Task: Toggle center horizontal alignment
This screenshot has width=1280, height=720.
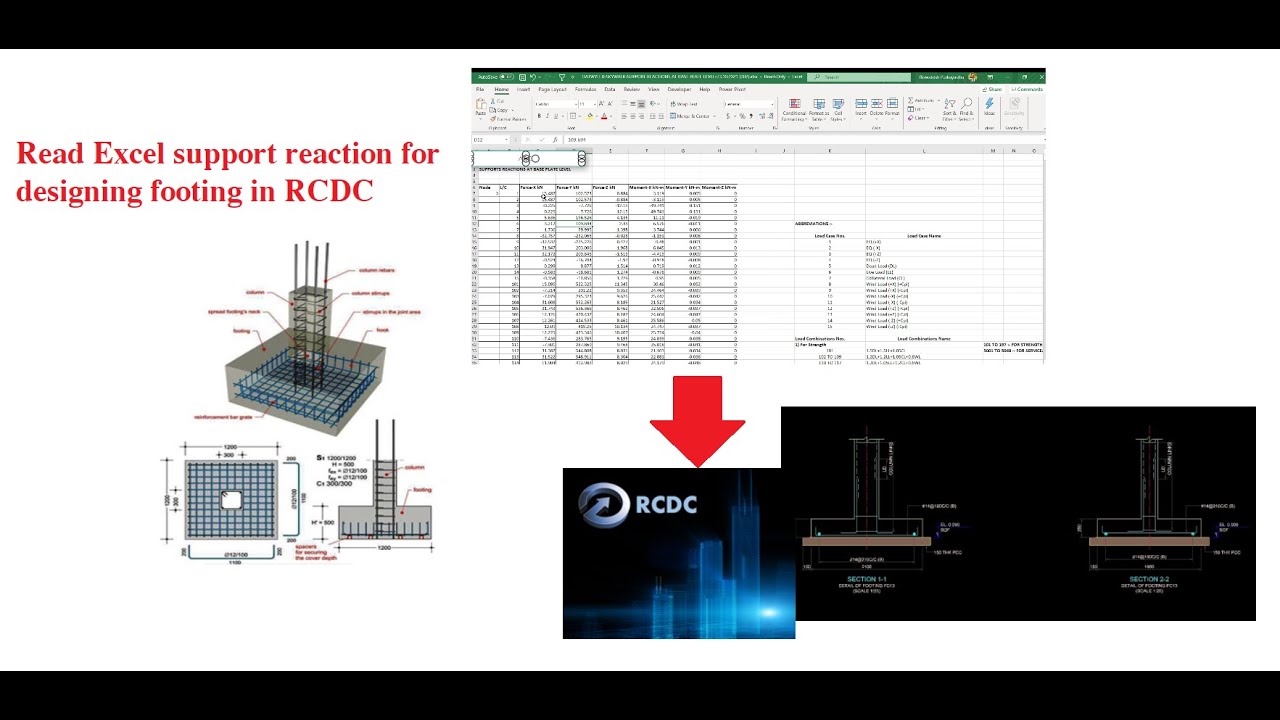Action: [x=633, y=116]
